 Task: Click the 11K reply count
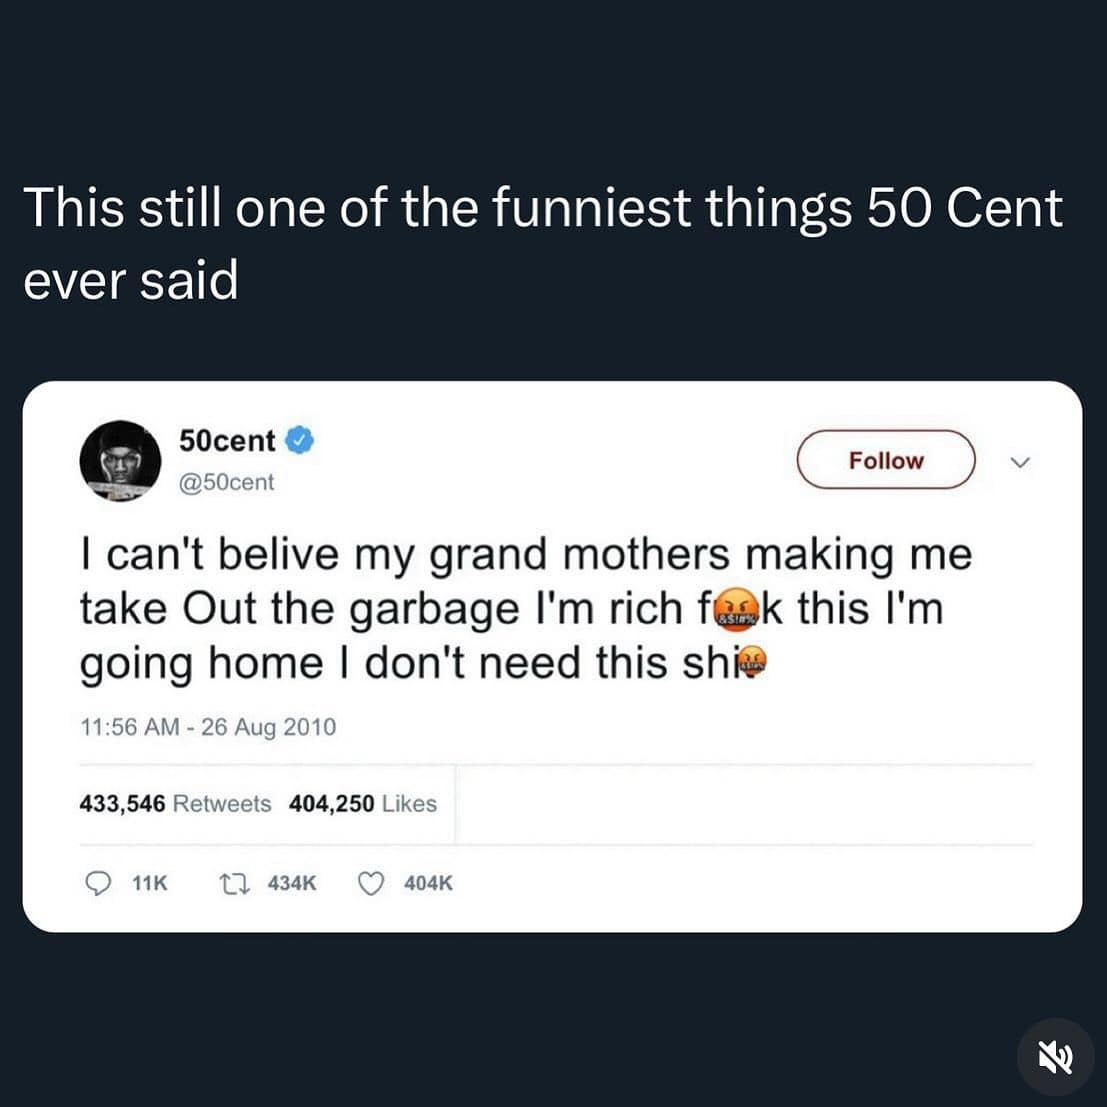(149, 883)
